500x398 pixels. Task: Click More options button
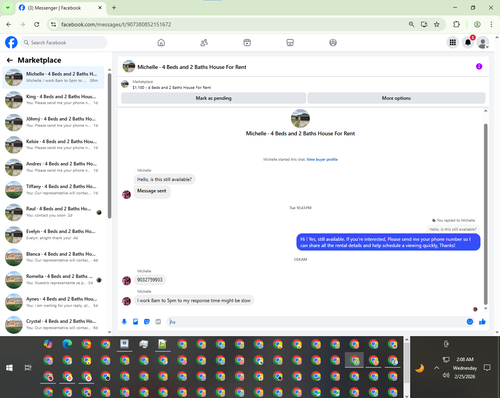[x=396, y=98]
